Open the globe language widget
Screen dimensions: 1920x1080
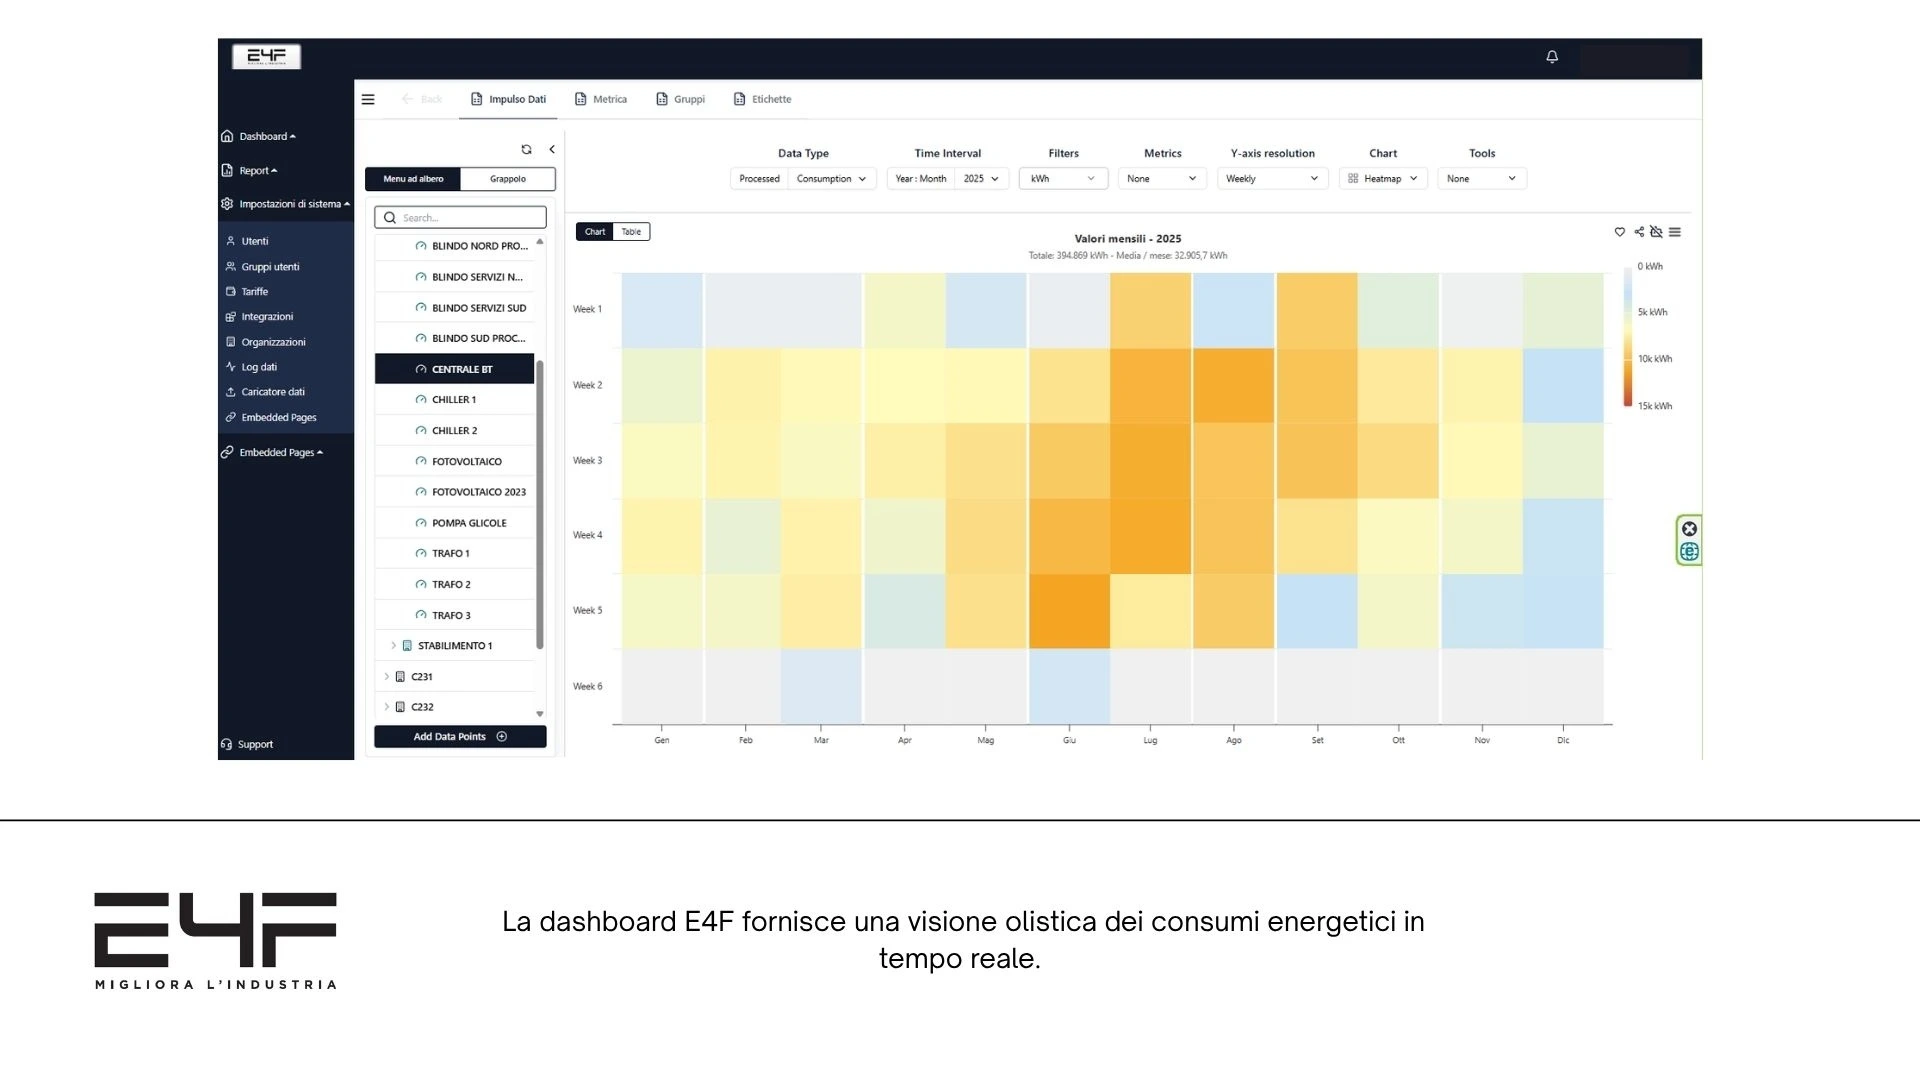coord(1689,552)
